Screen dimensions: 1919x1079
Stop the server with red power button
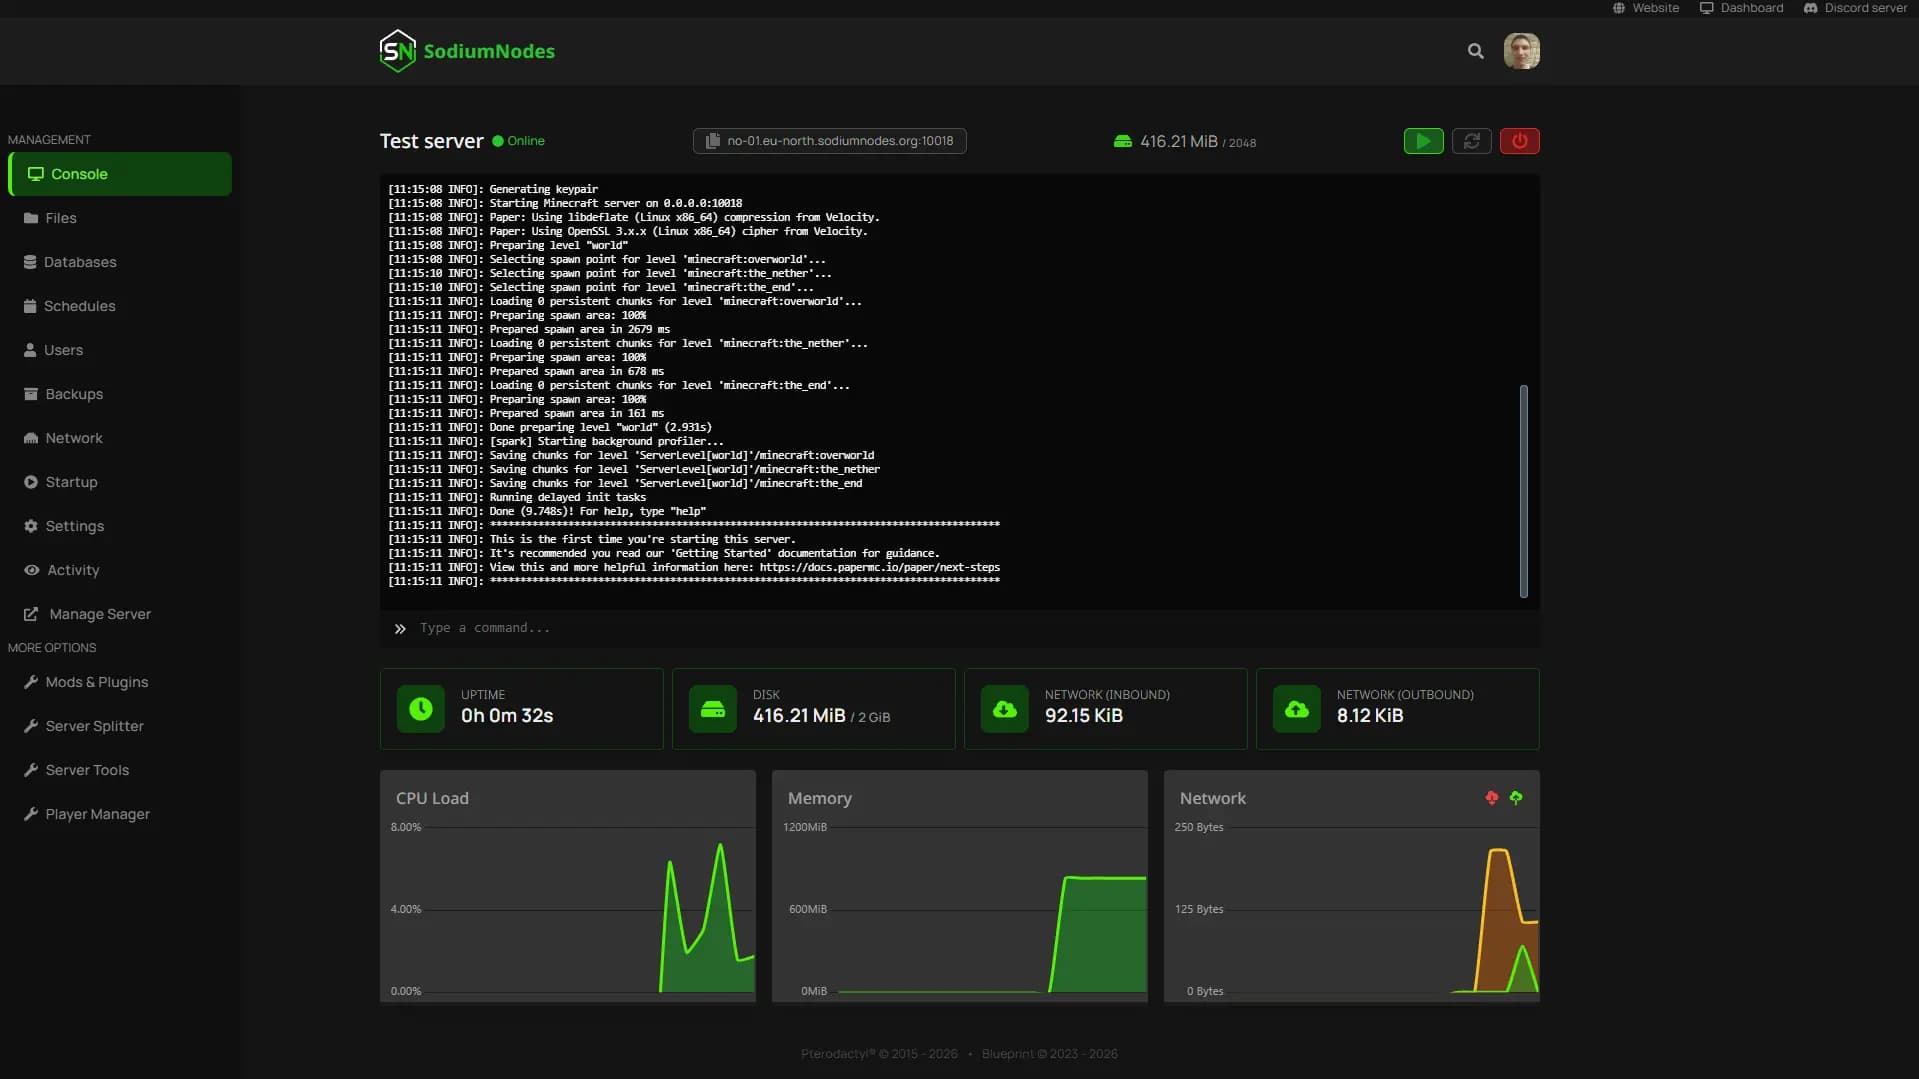coord(1519,141)
